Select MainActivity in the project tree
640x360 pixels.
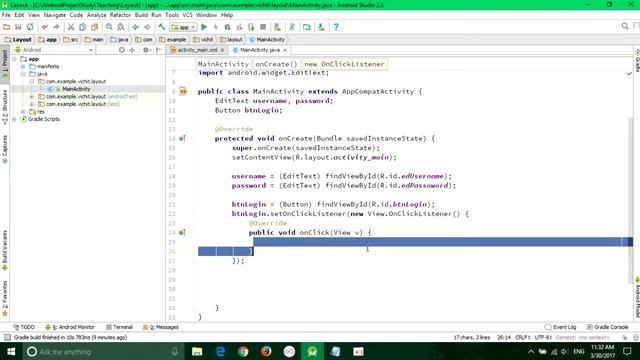pyautogui.click(x=76, y=89)
